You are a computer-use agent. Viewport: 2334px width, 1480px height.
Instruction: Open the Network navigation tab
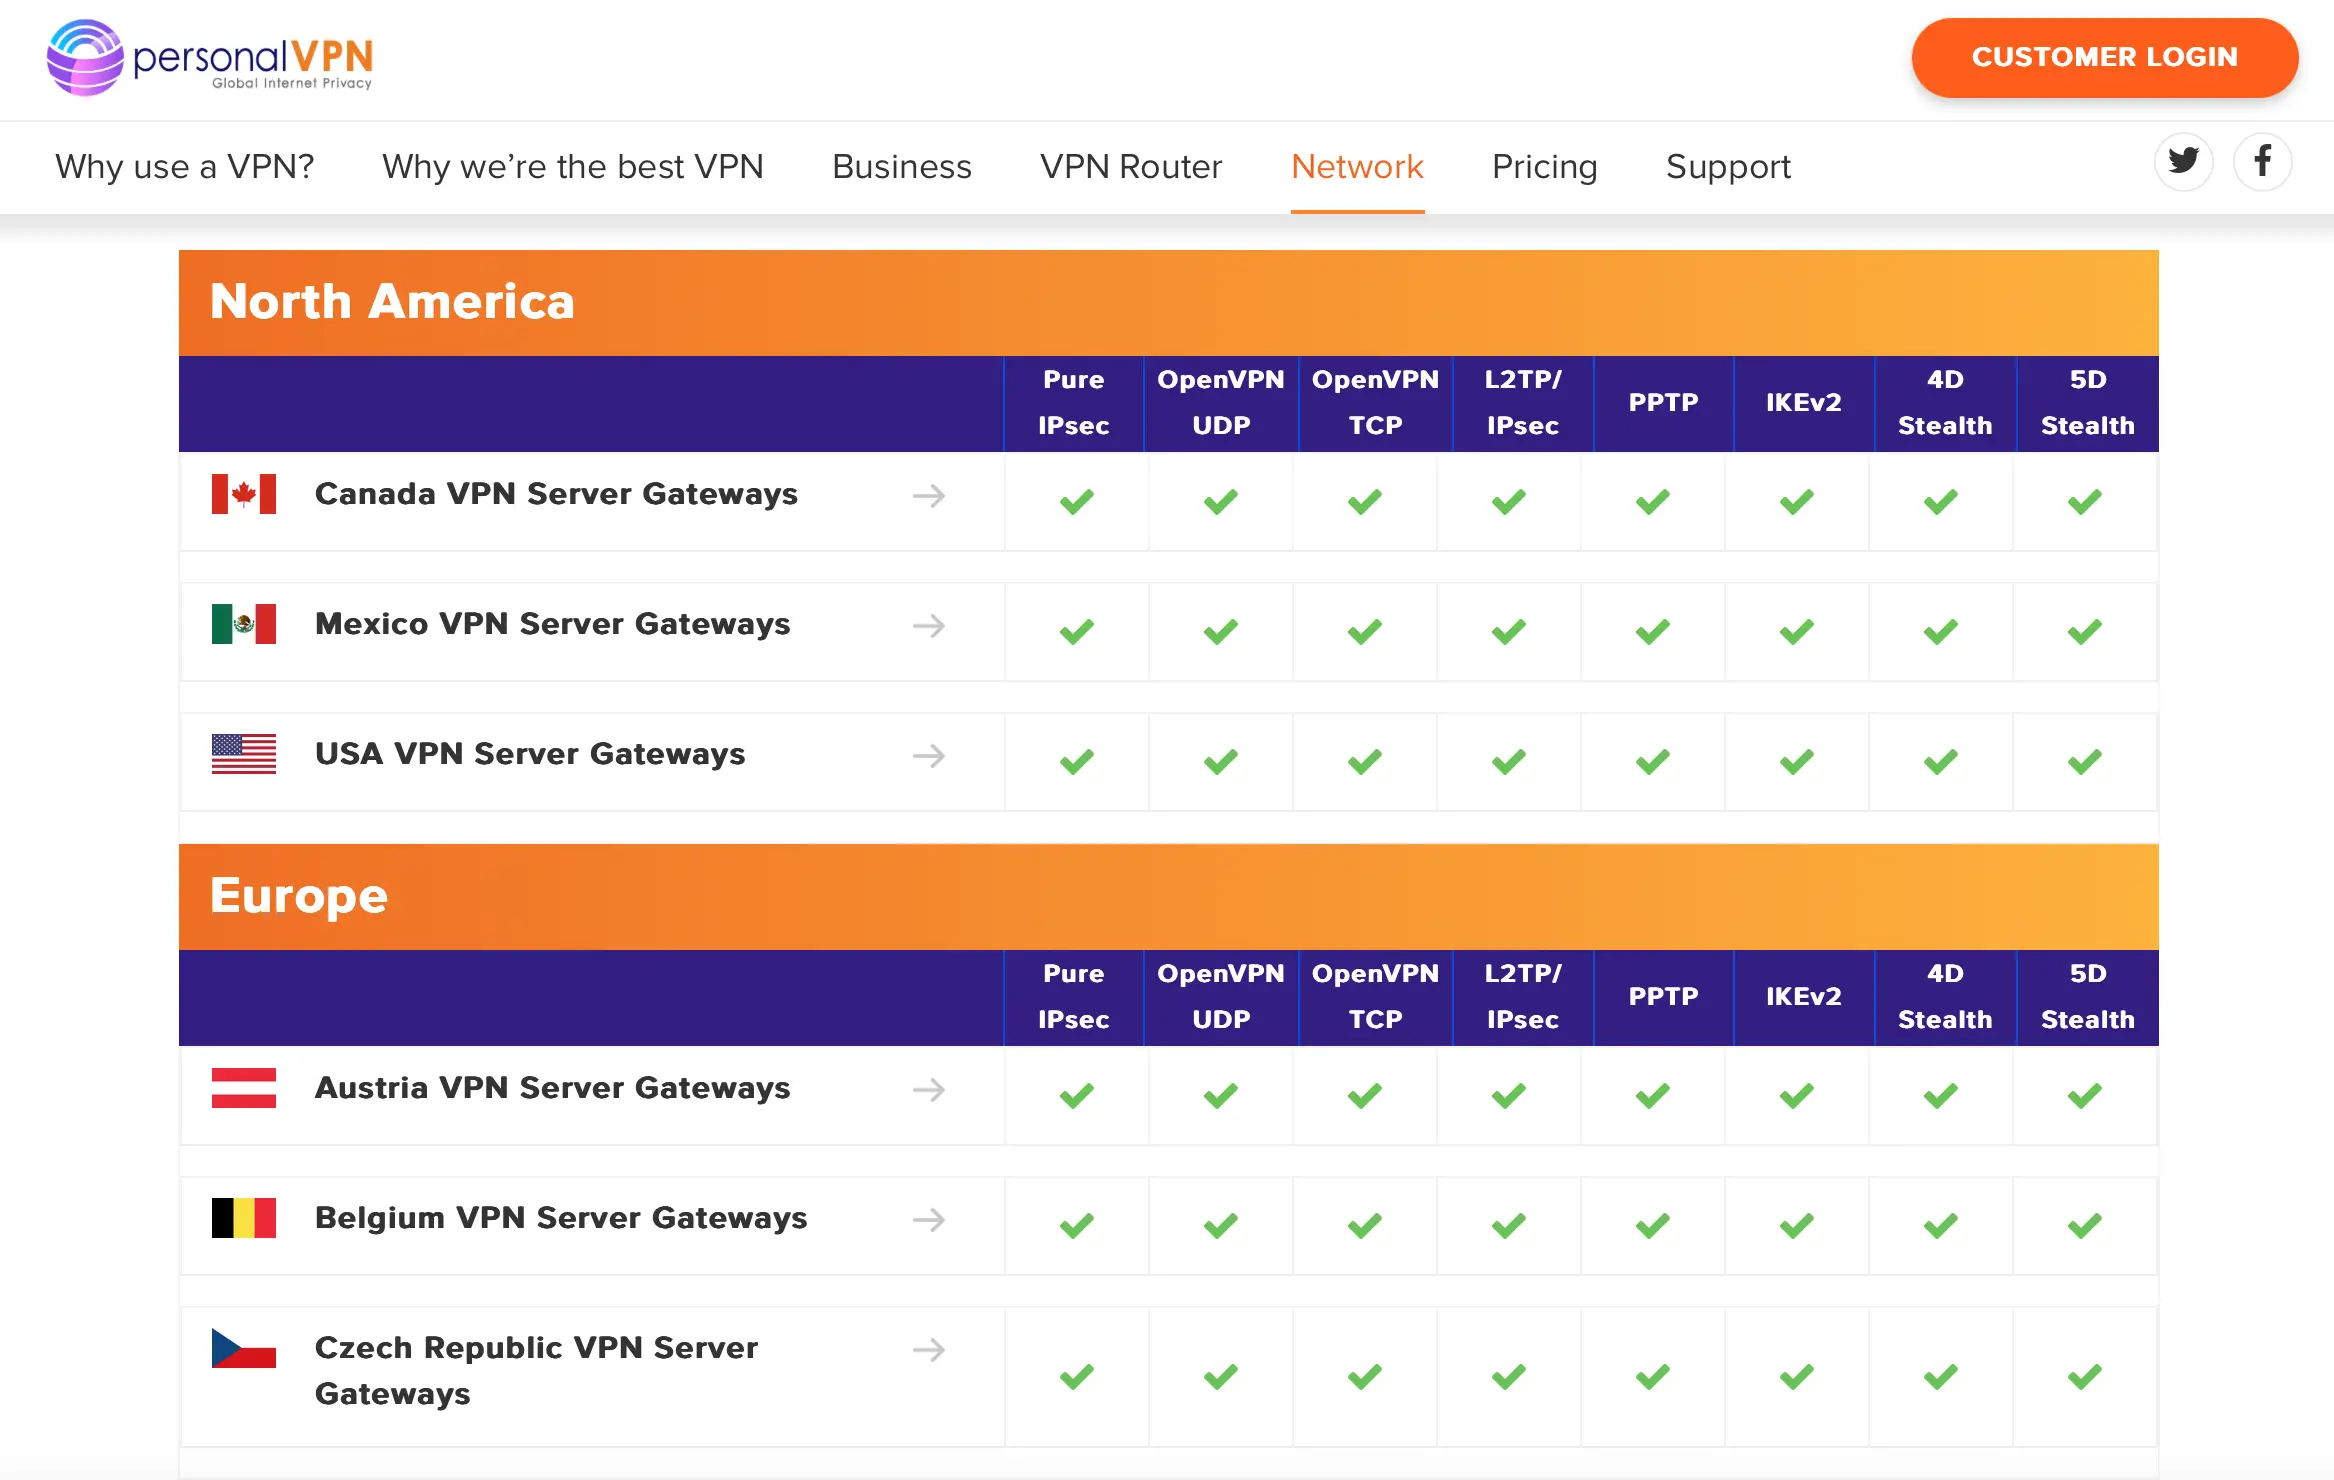coord(1356,165)
